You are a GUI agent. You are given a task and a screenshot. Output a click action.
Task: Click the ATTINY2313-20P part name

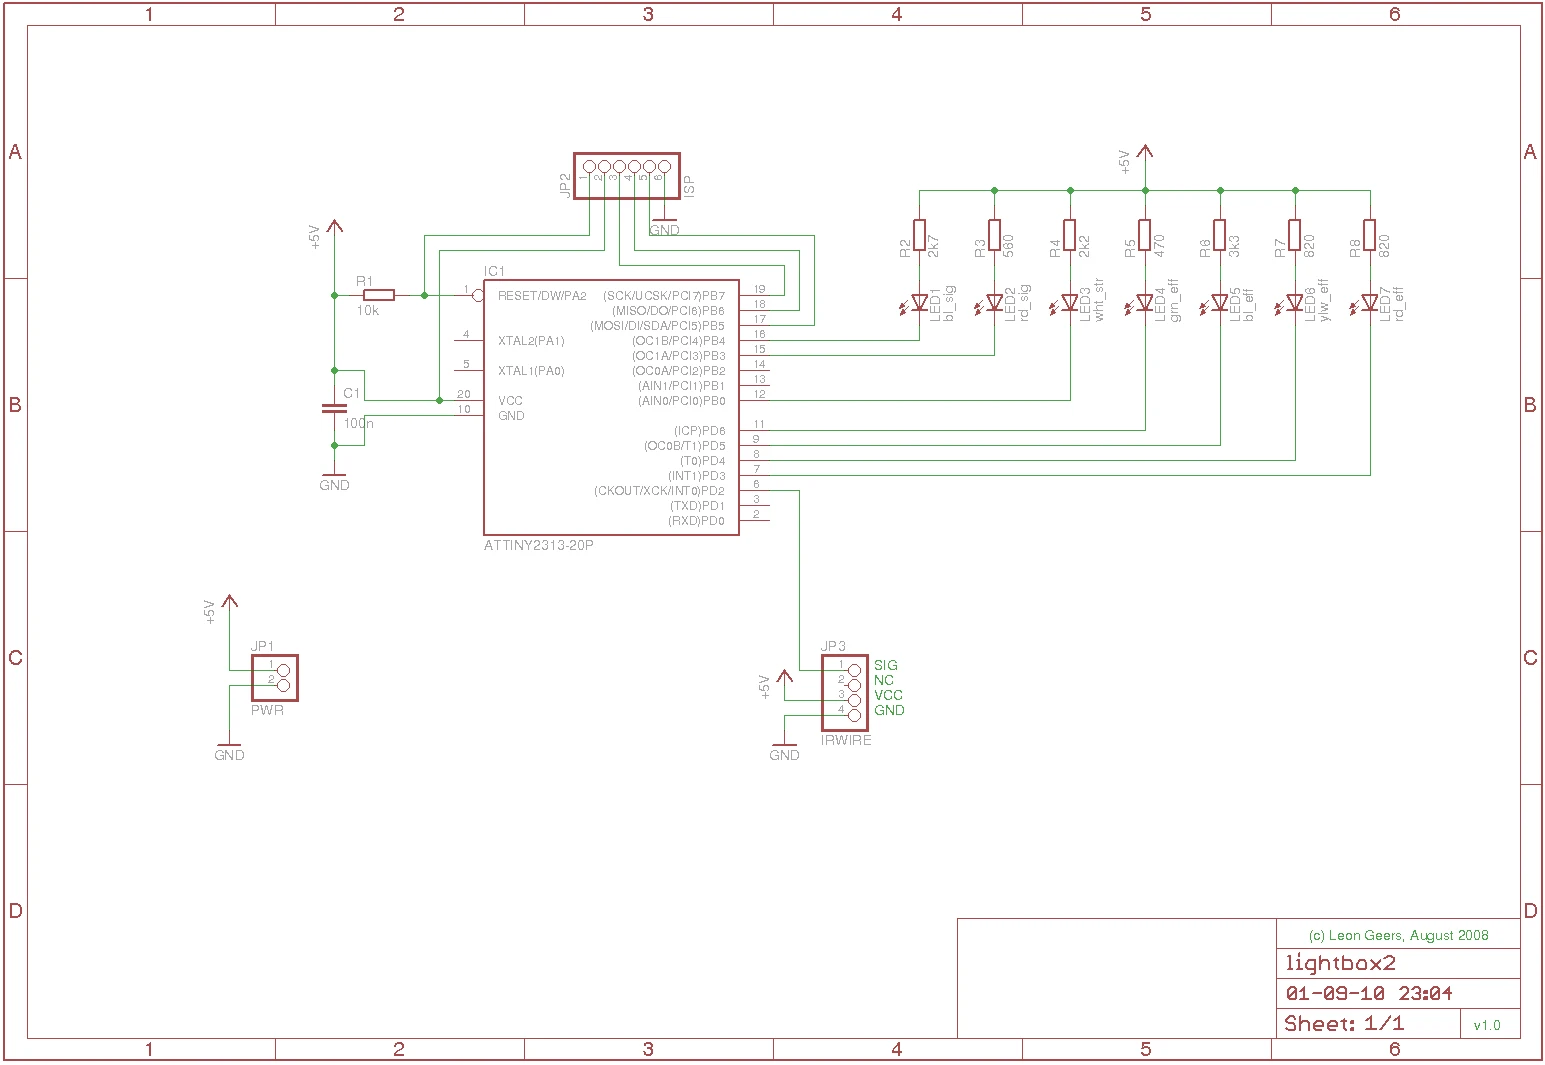538,546
